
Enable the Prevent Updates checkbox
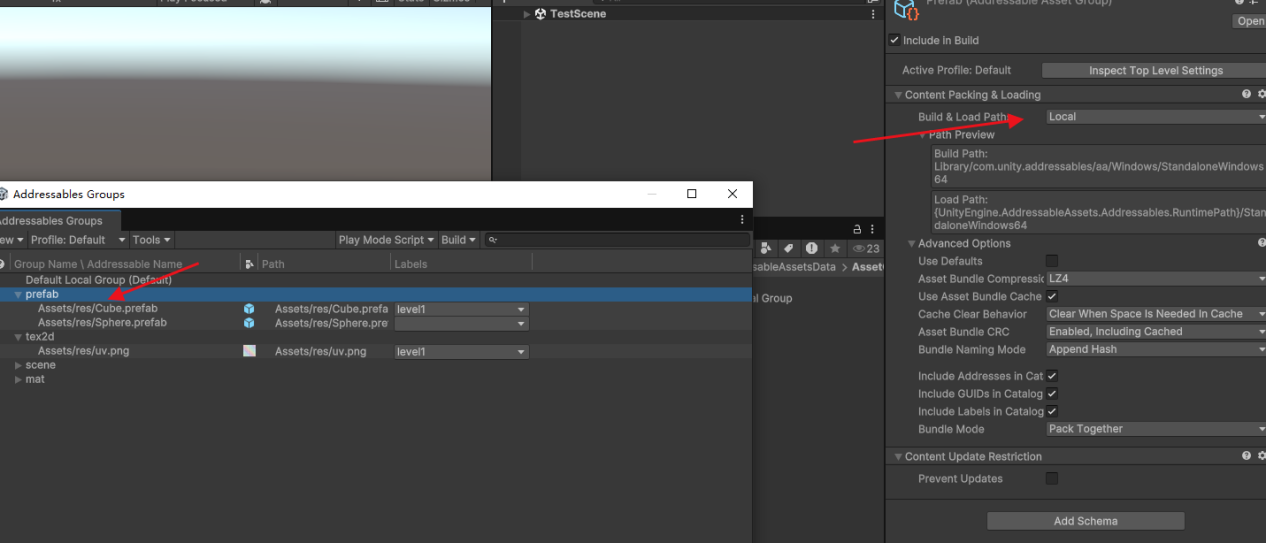1052,479
